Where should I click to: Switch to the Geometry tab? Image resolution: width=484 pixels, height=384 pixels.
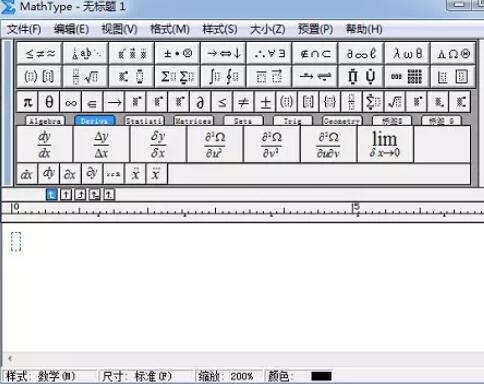pos(342,121)
